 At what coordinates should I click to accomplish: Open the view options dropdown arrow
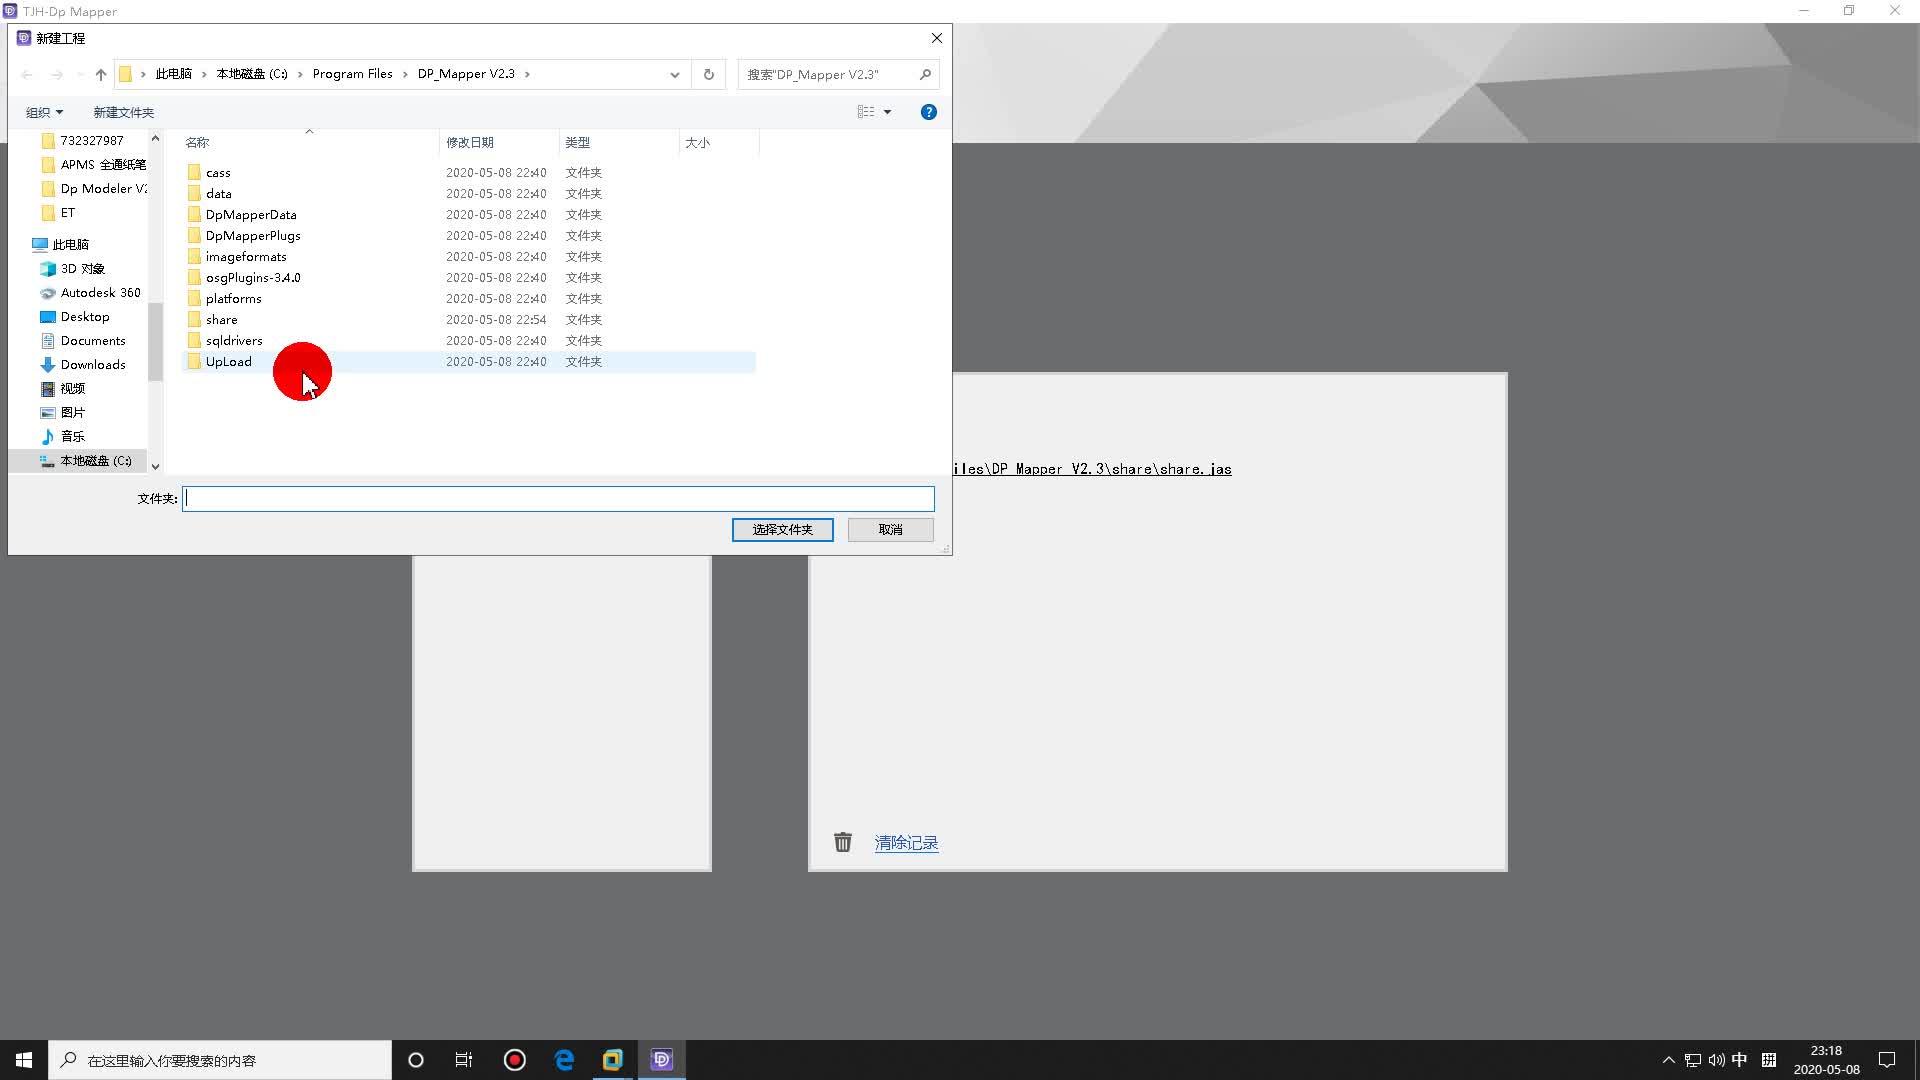pyautogui.click(x=887, y=112)
